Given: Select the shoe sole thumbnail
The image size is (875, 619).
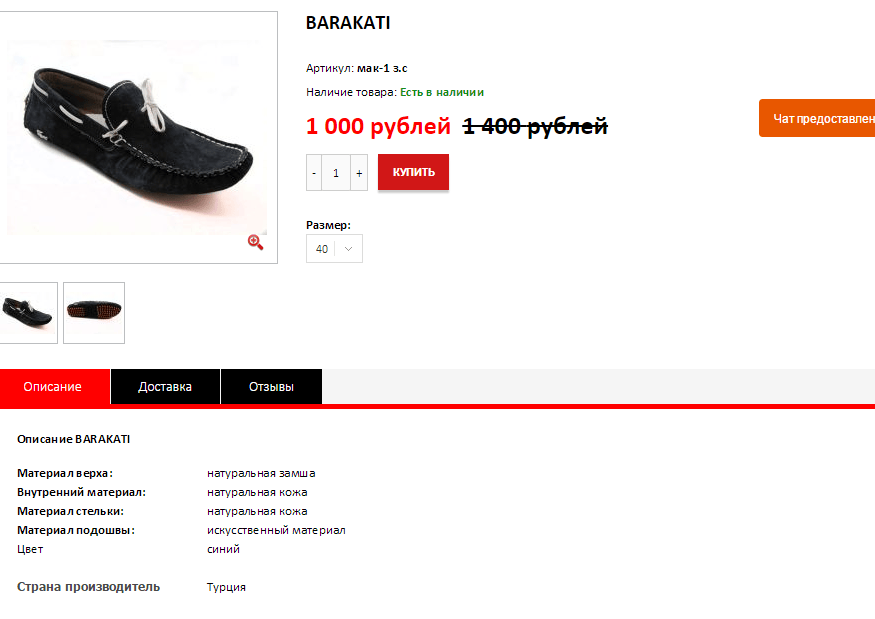Looking at the screenshot, I should 94,313.
